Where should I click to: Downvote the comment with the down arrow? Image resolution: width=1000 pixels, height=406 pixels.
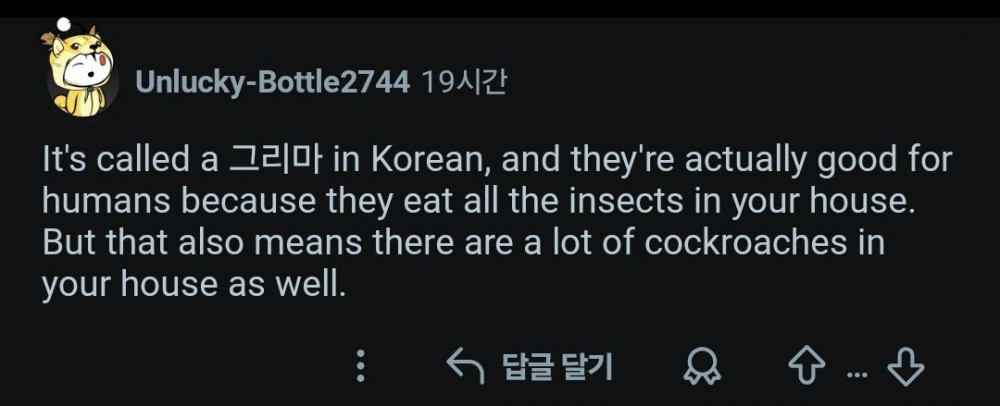coord(906,367)
